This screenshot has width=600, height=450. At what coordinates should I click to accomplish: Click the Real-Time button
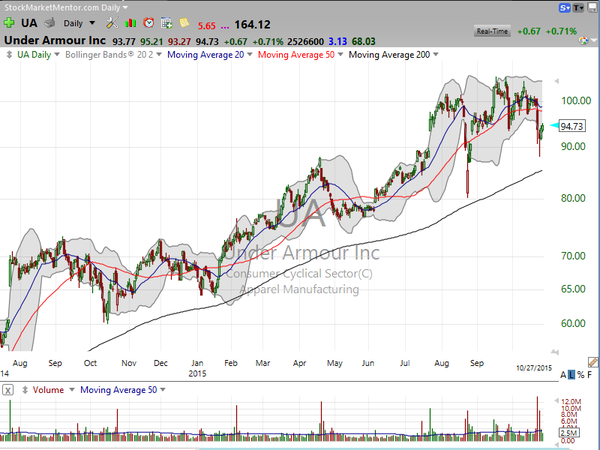click(x=492, y=31)
